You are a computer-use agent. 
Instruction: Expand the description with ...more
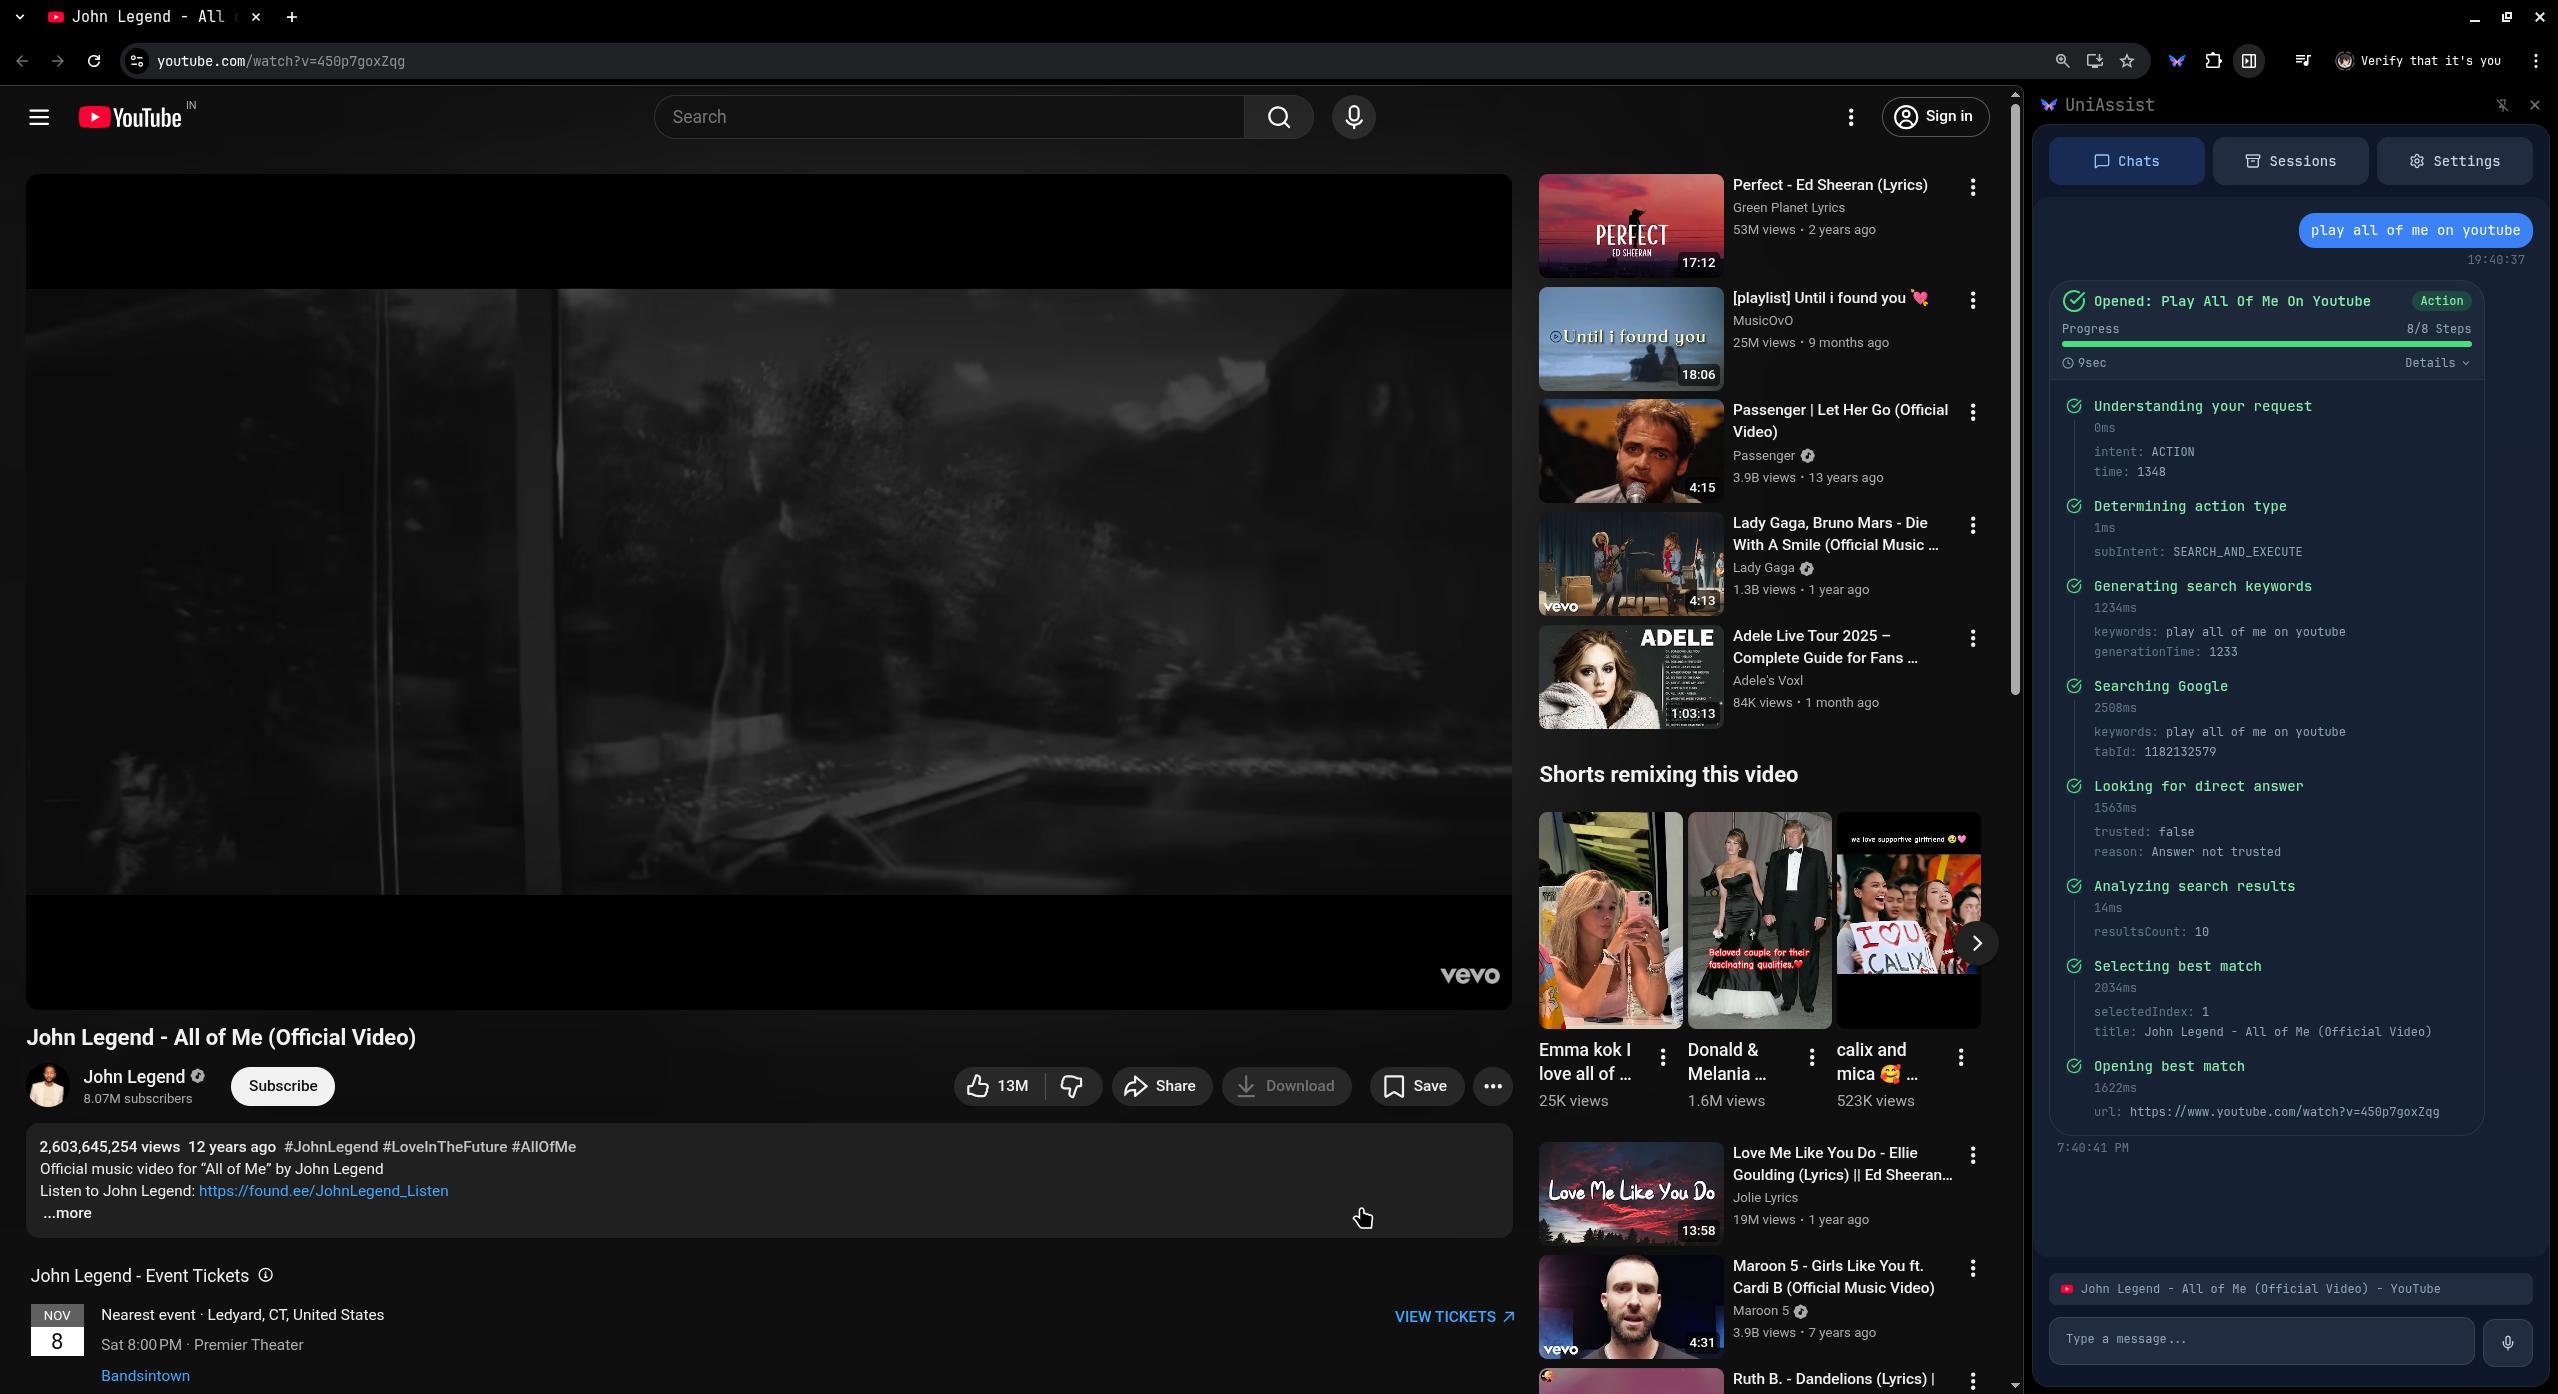pos(67,1213)
